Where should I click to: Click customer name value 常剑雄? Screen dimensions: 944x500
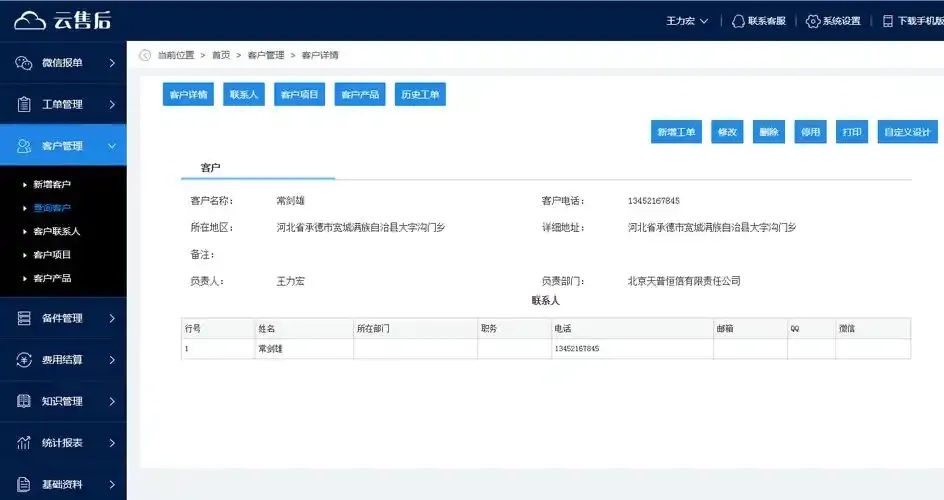click(x=290, y=201)
